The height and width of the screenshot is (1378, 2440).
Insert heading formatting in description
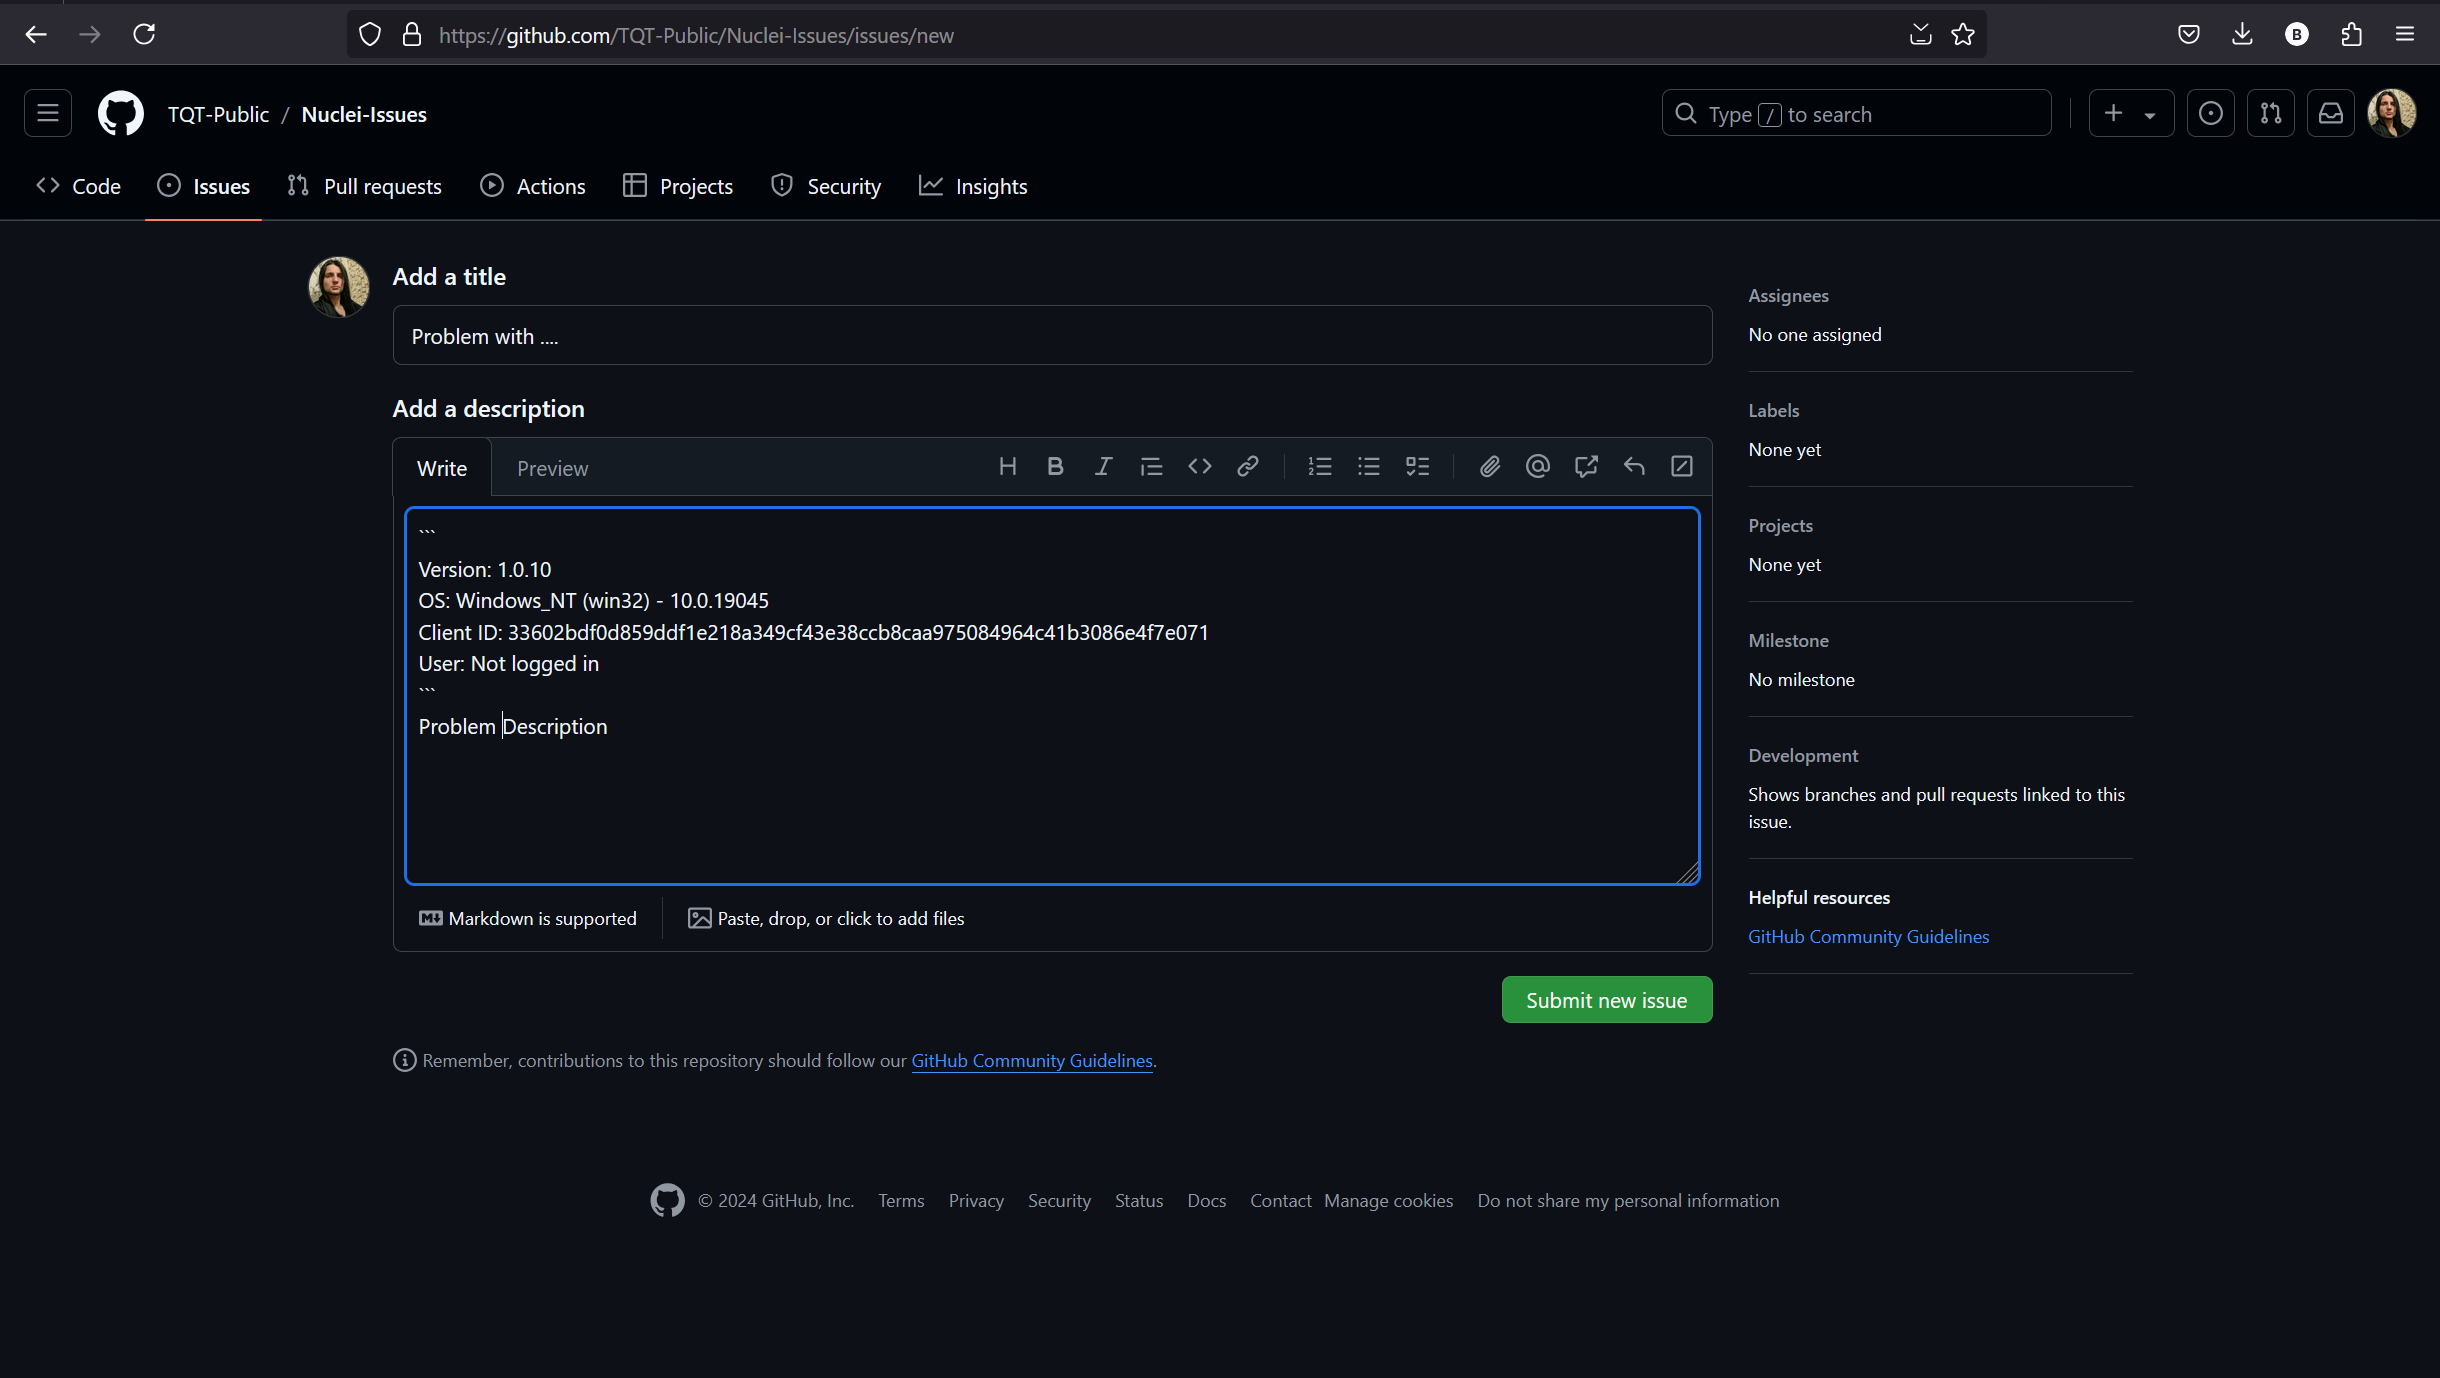[1008, 467]
